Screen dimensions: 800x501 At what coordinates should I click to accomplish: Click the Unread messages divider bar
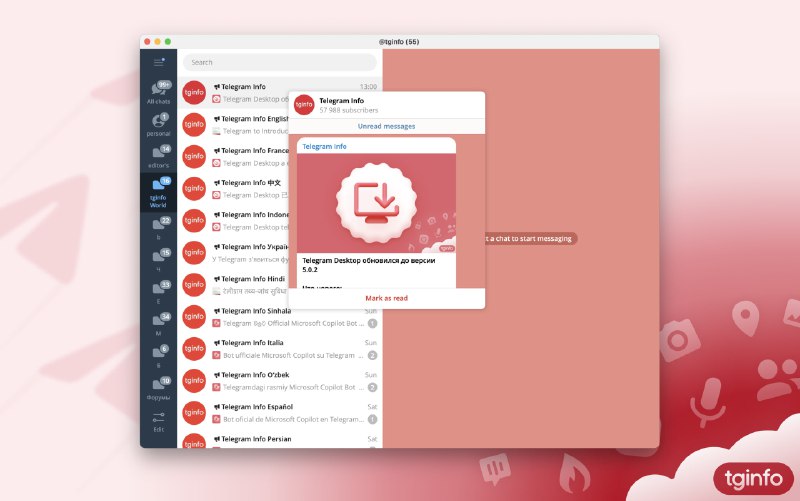387,126
